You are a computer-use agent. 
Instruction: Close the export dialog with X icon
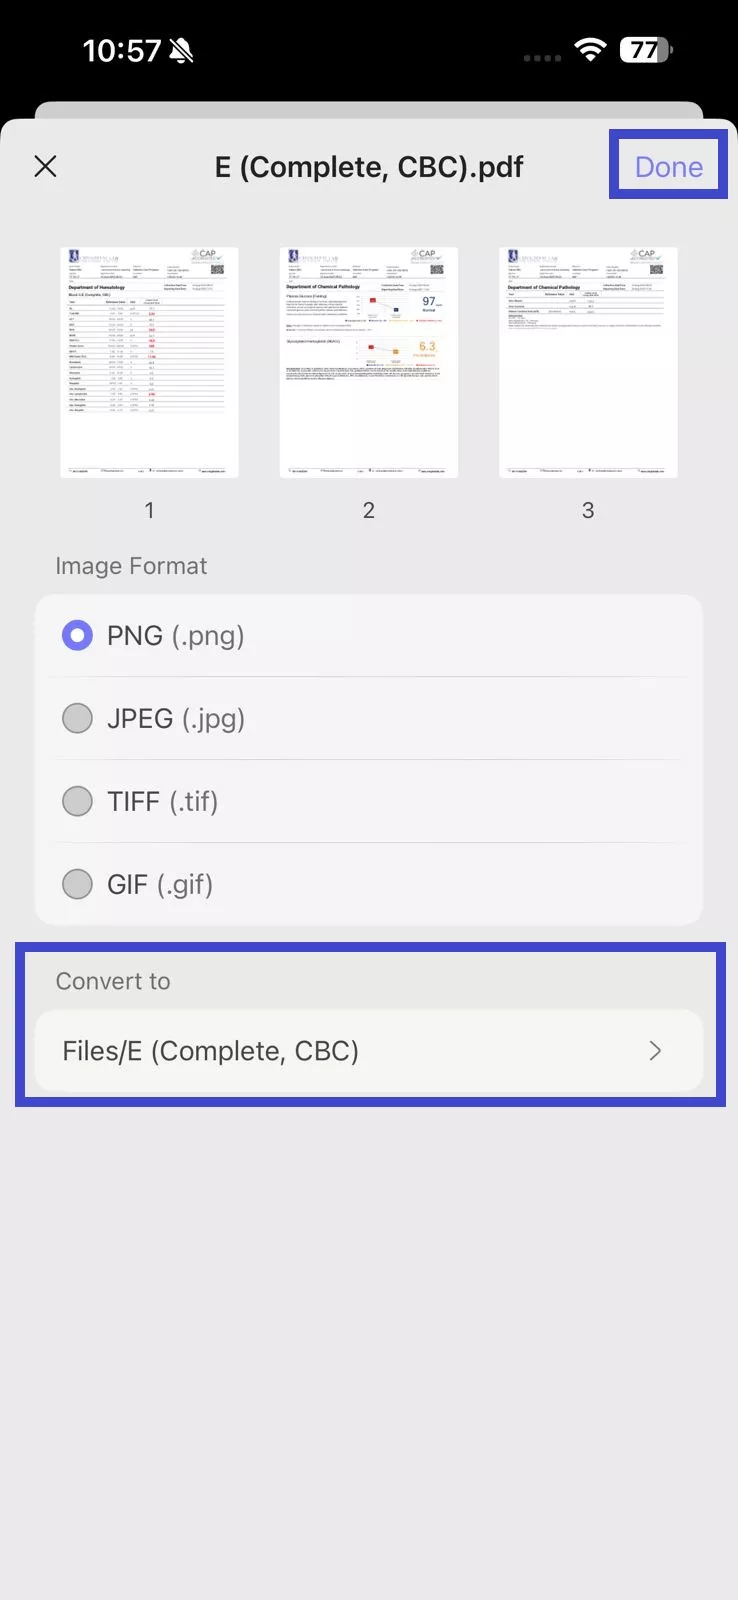point(45,166)
